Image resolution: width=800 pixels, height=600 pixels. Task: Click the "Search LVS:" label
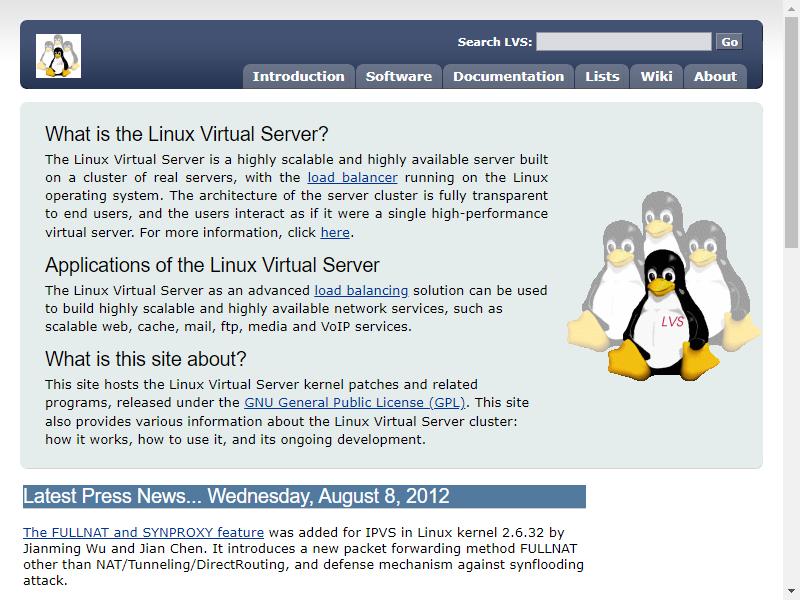click(494, 42)
